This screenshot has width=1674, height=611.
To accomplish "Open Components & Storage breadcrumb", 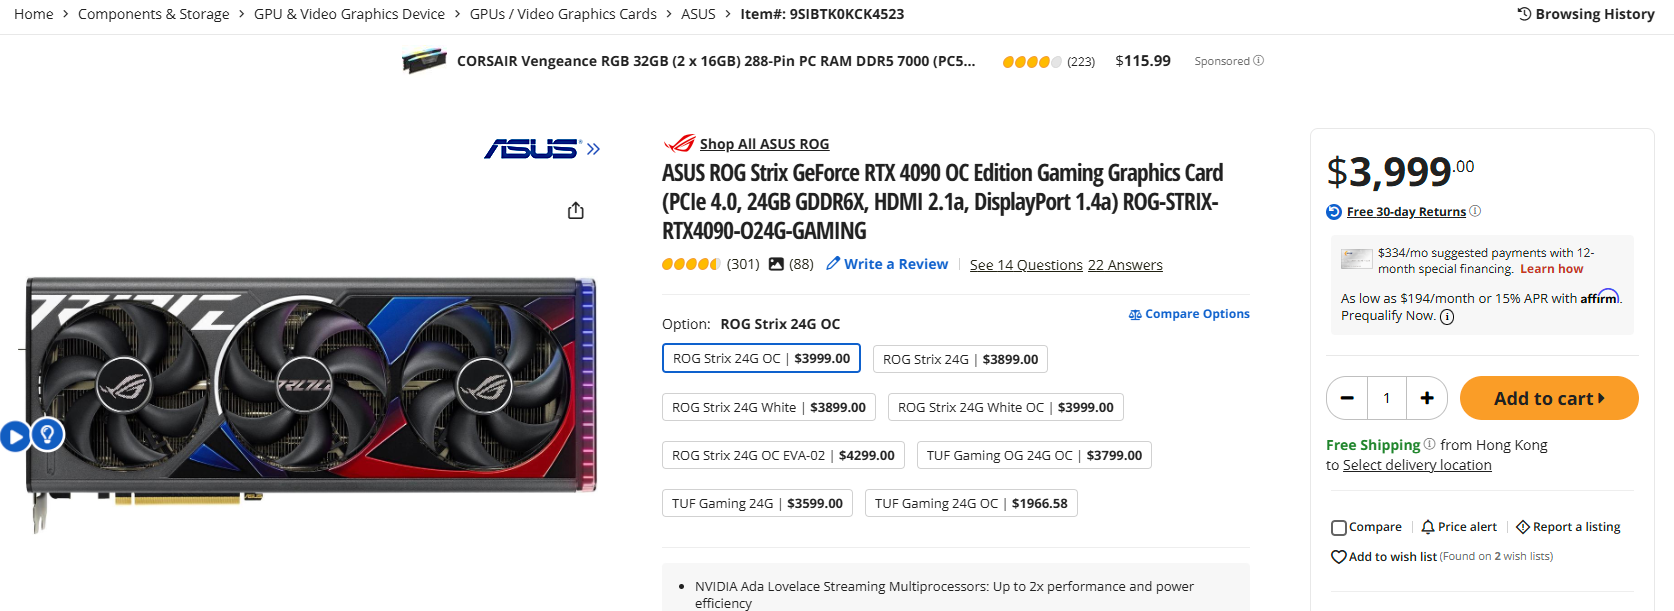I will (x=153, y=14).
